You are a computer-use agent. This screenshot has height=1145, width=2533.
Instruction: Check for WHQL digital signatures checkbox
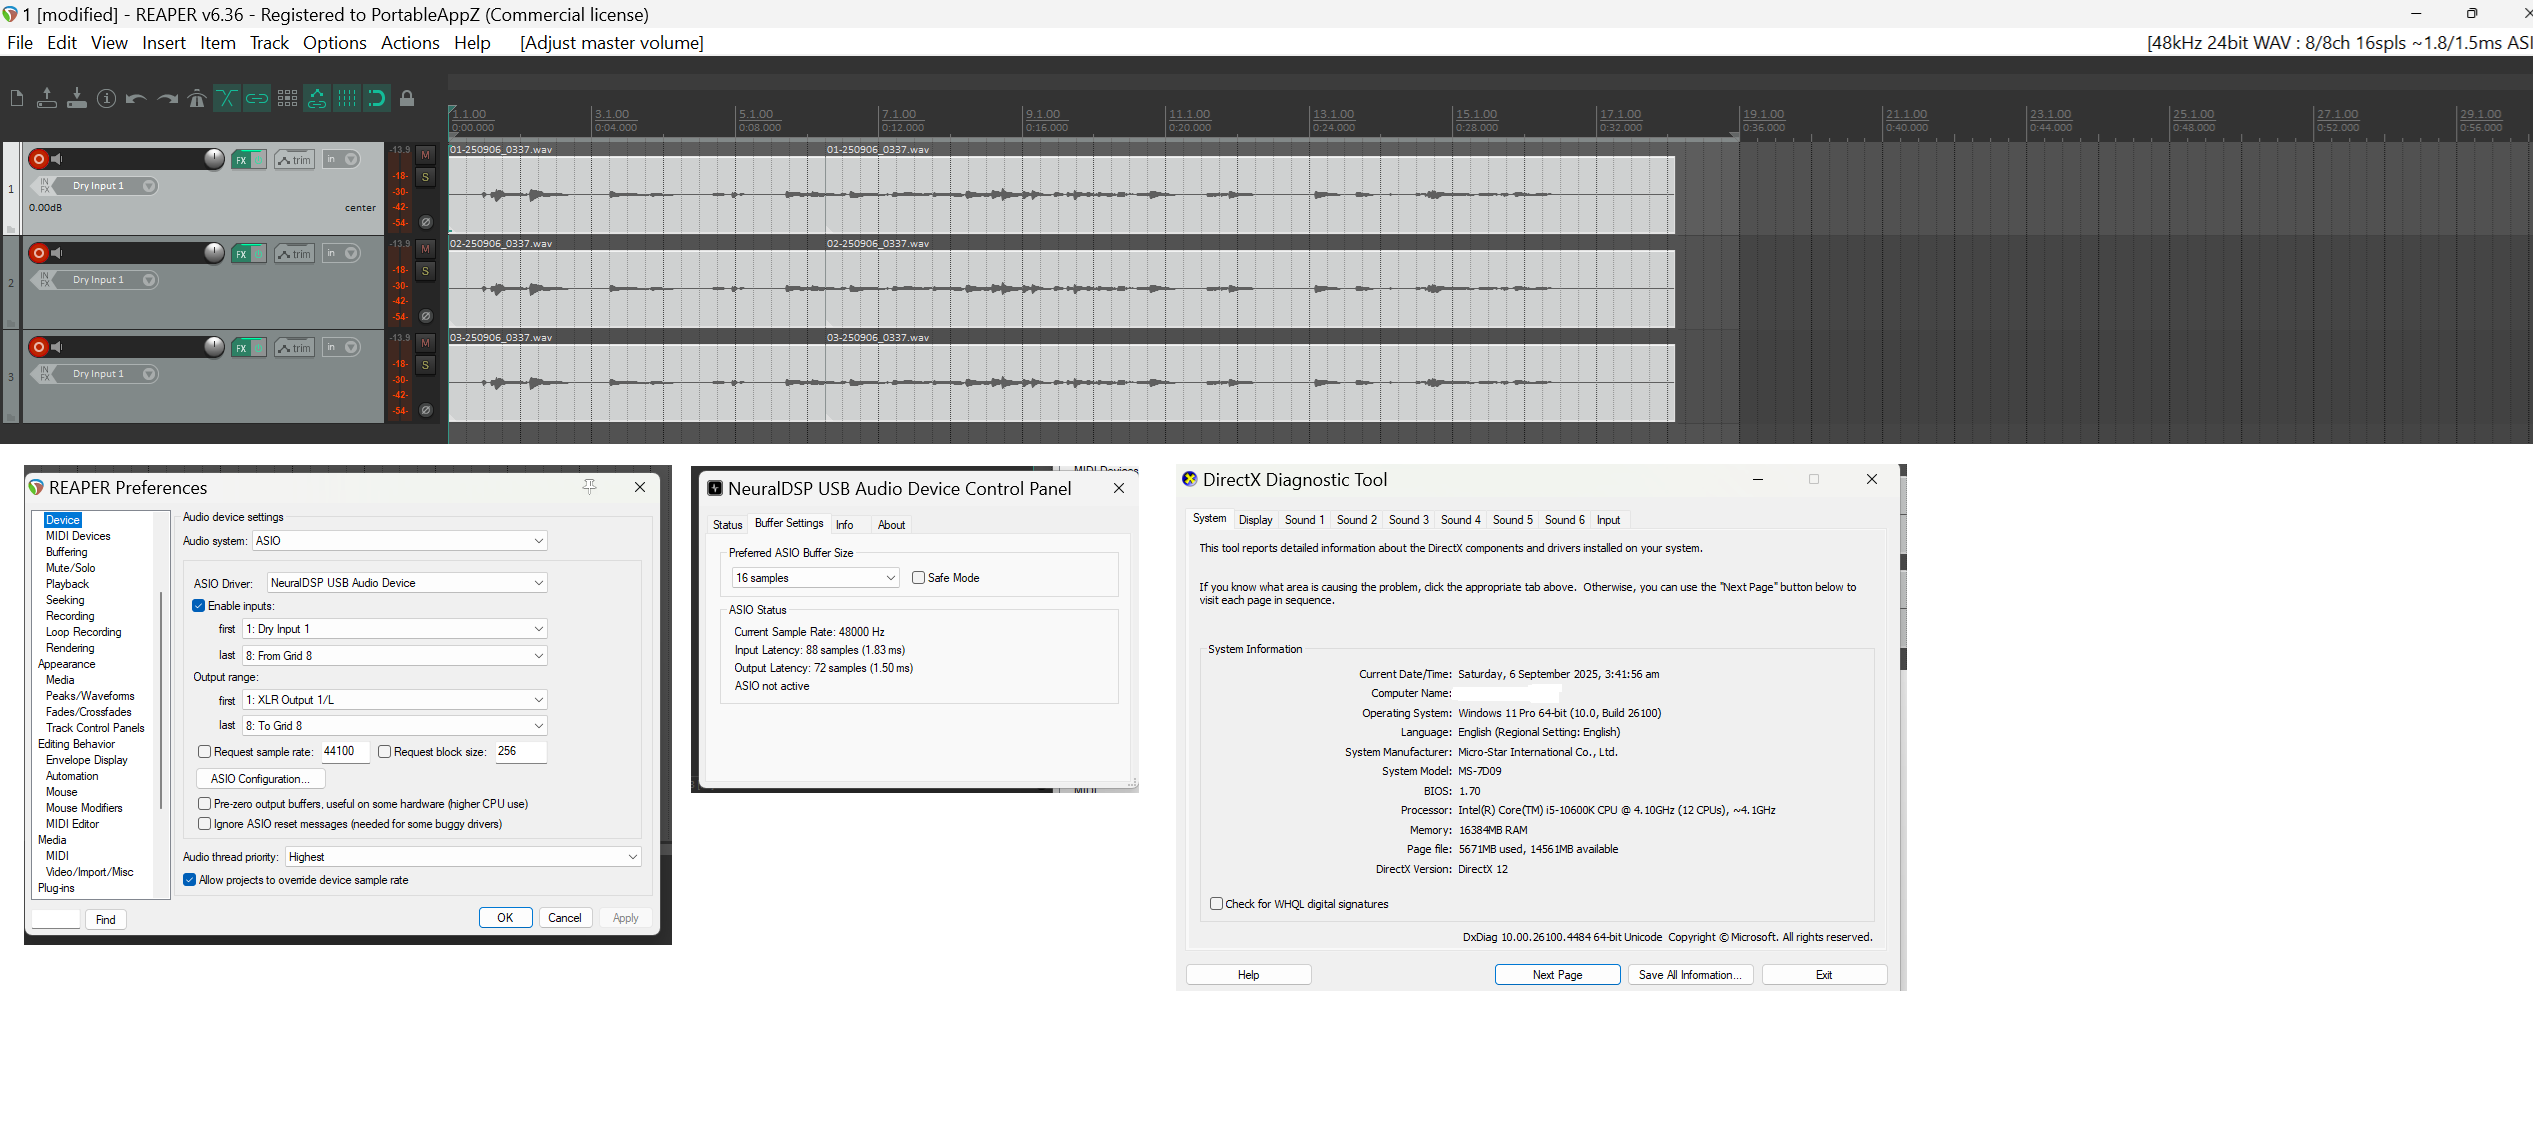(1216, 904)
